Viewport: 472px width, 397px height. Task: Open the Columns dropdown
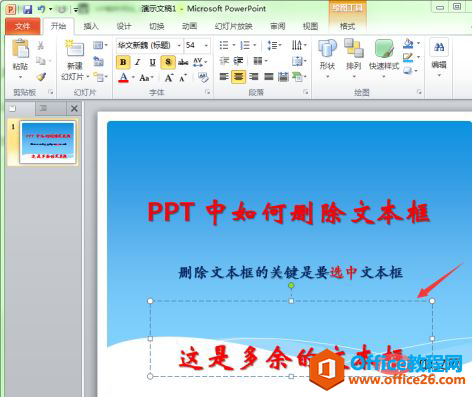point(260,61)
